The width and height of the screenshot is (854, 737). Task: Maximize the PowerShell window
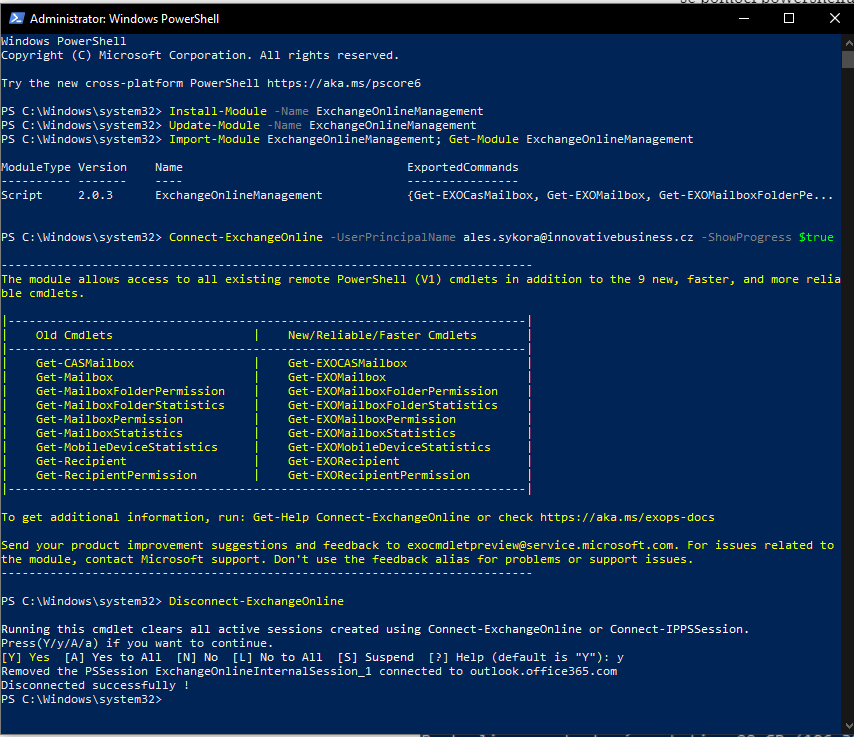pos(789,19)
